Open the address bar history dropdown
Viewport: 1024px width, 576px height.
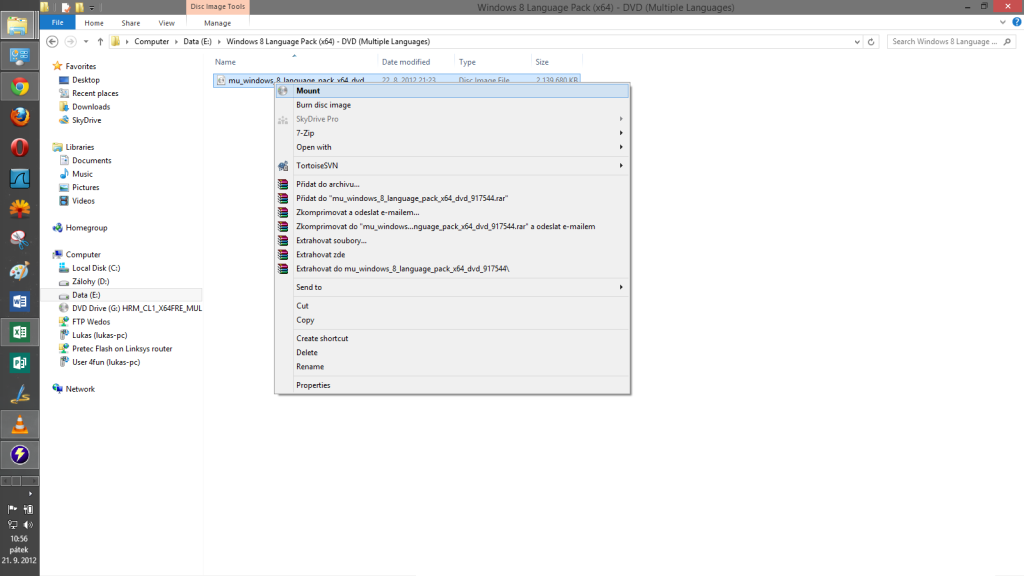tap(857, 41)
